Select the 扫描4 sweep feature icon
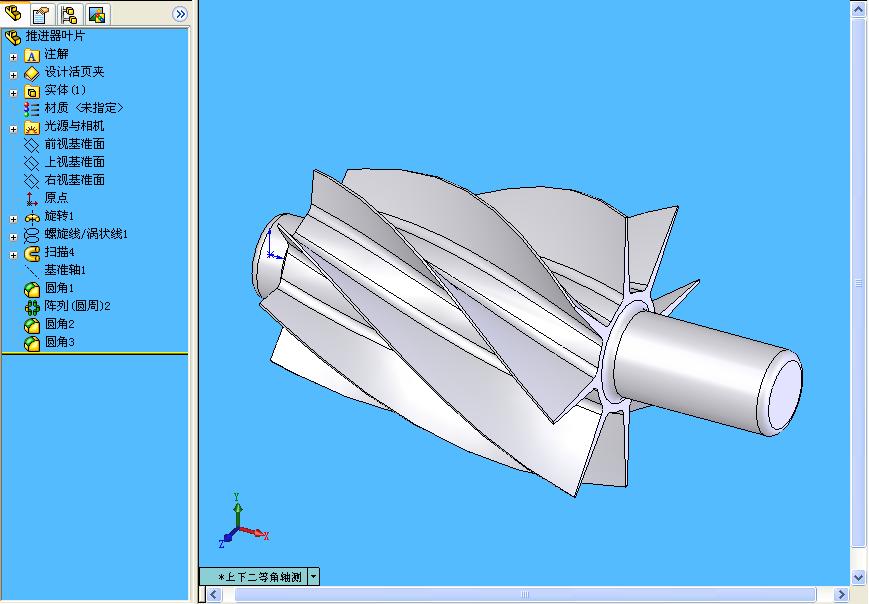The height and width of the screenshot is (604, 869). point(32,253)
